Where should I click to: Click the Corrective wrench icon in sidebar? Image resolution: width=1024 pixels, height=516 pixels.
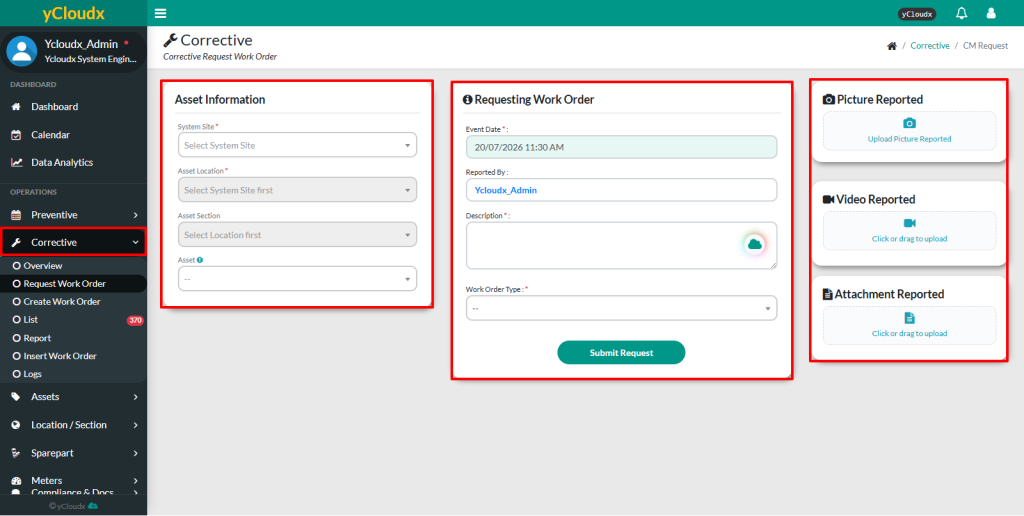(17, 242)
